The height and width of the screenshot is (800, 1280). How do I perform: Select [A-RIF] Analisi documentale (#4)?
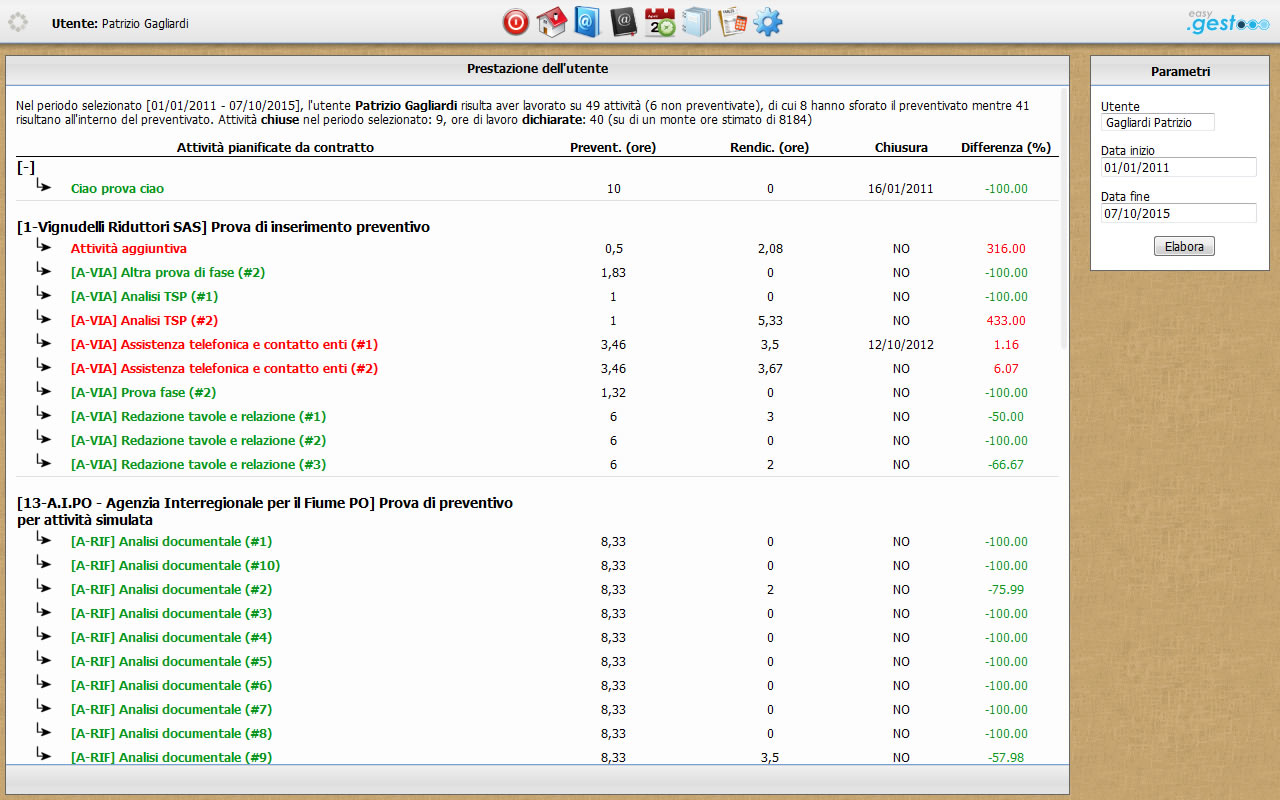171,637
